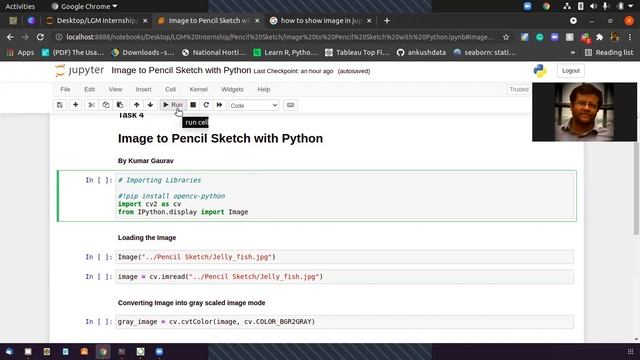Image resolution: width=640 pixels, height=360 pixels.
Task: Open the seaborn bookmark
Action: pos(484,52)
